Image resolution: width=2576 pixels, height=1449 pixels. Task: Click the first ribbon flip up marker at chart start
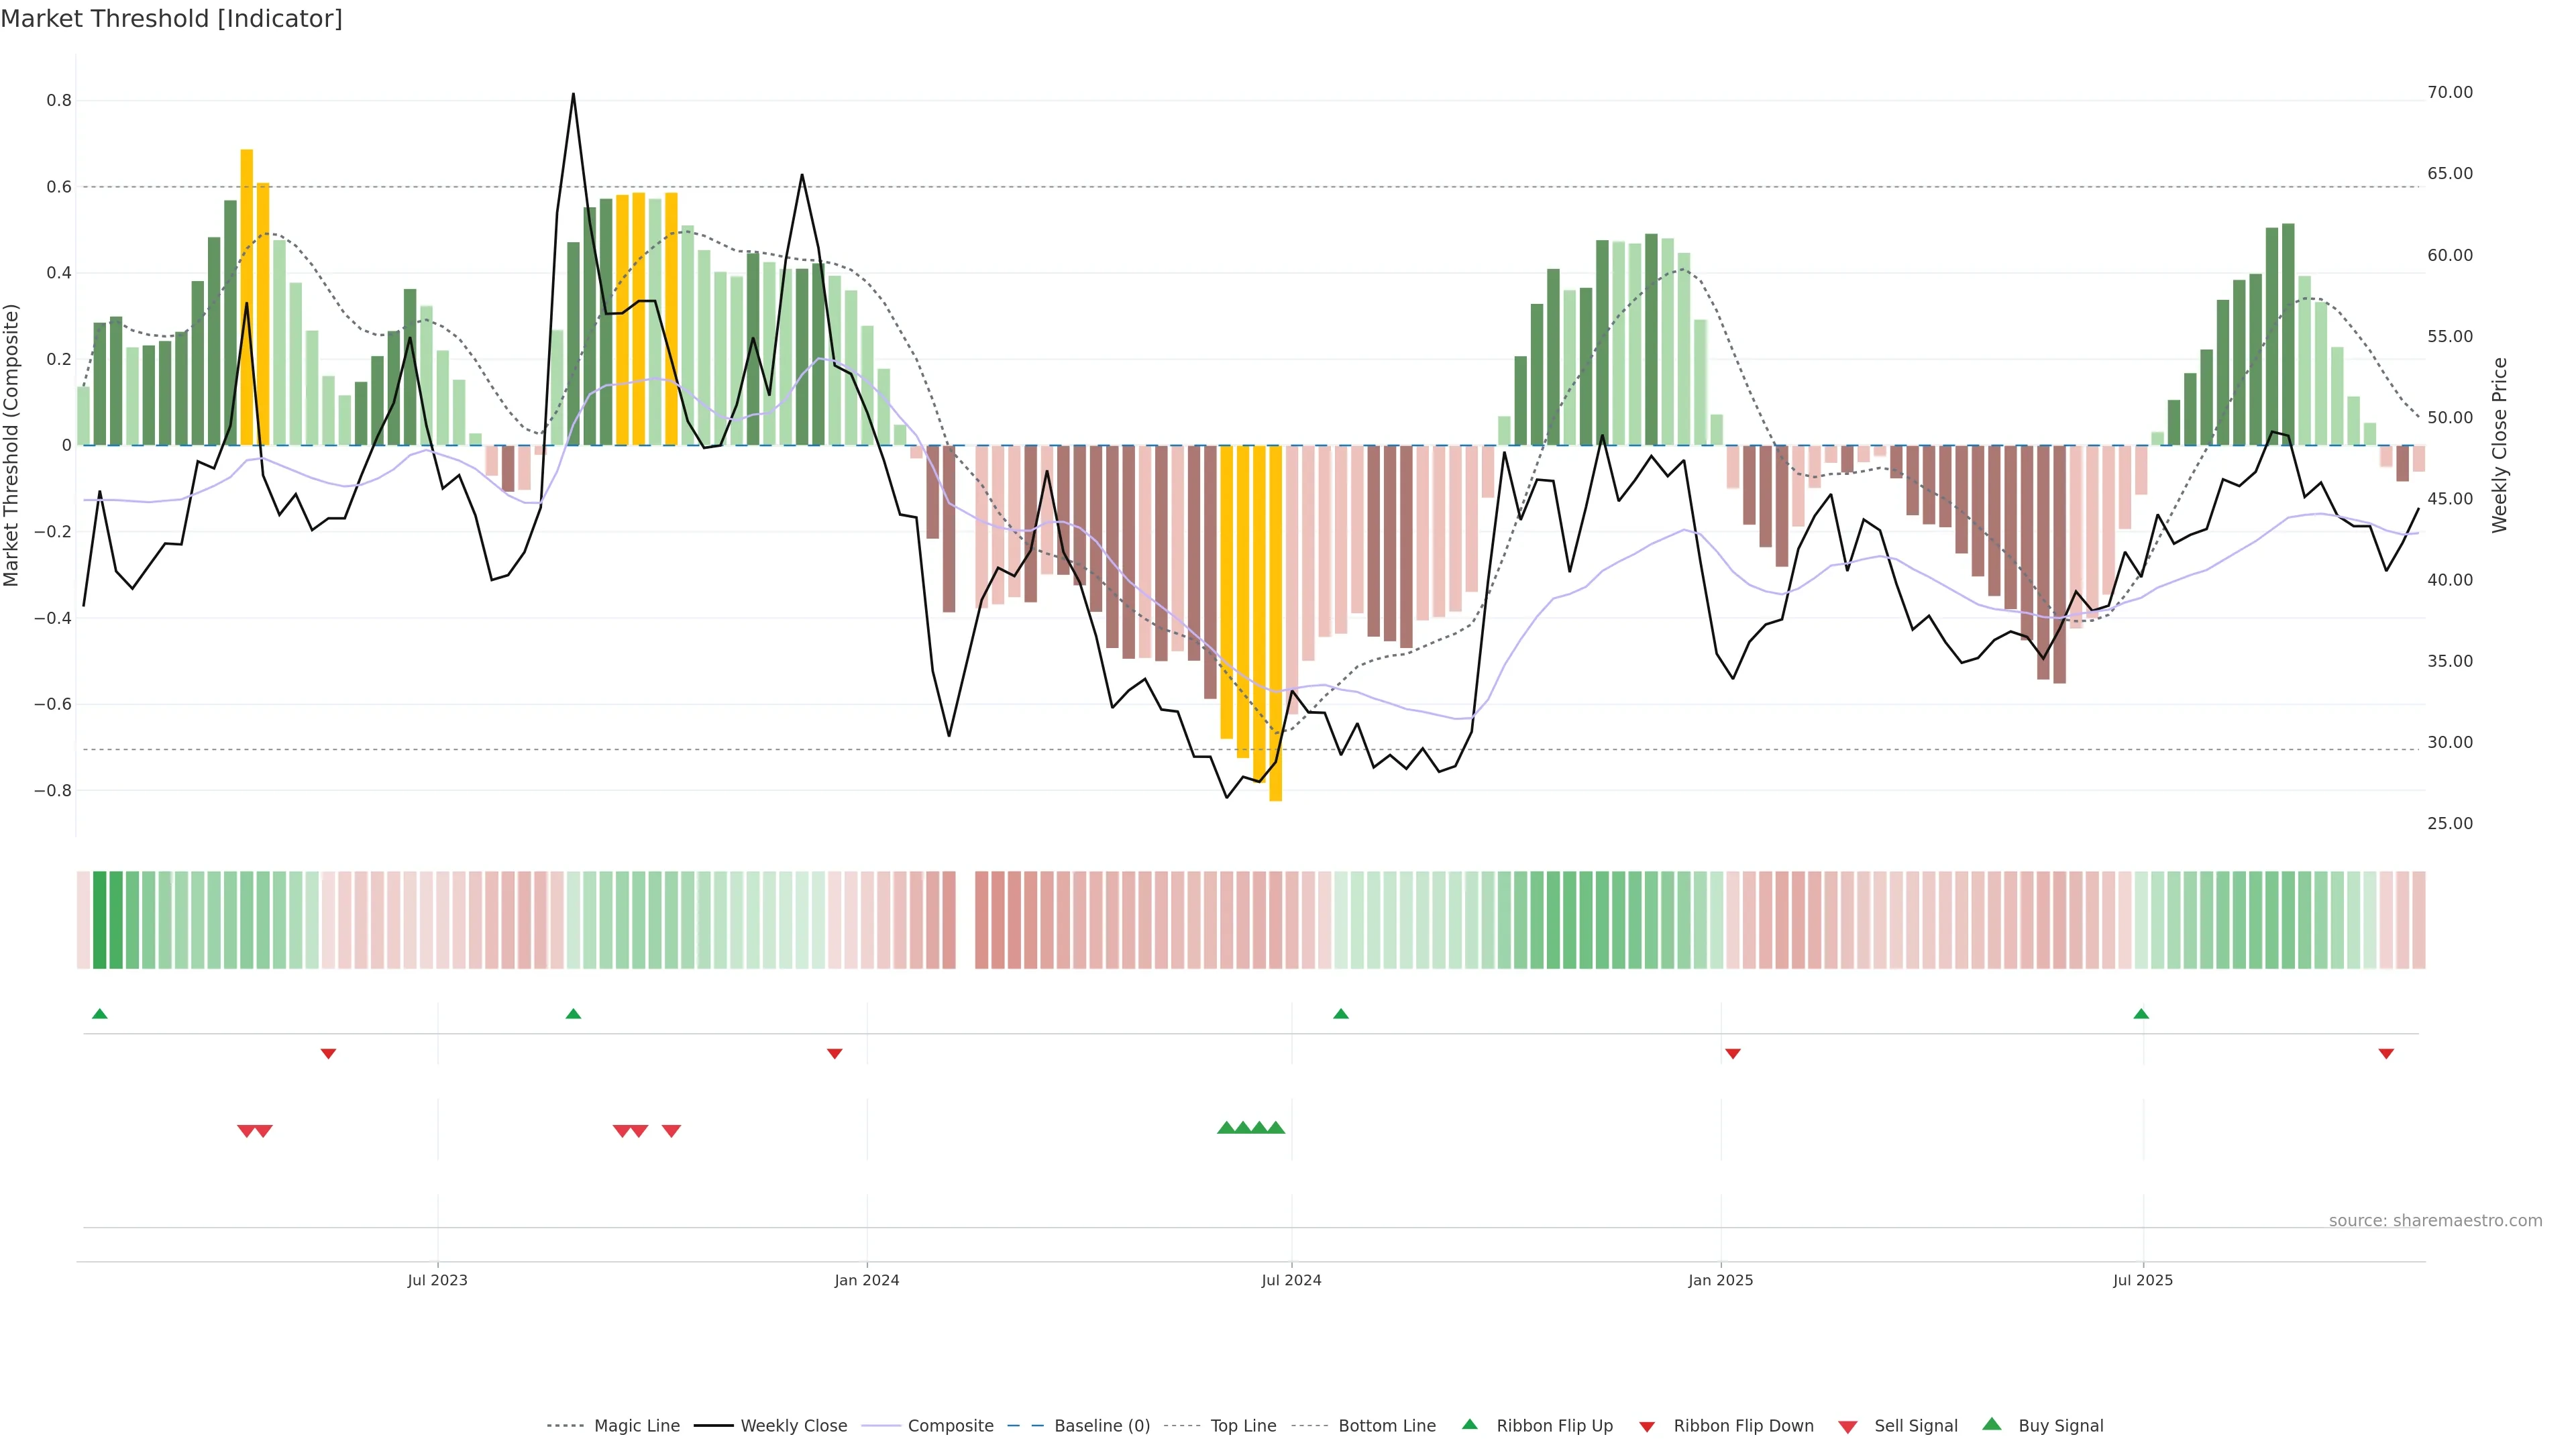coord(99,1014)
